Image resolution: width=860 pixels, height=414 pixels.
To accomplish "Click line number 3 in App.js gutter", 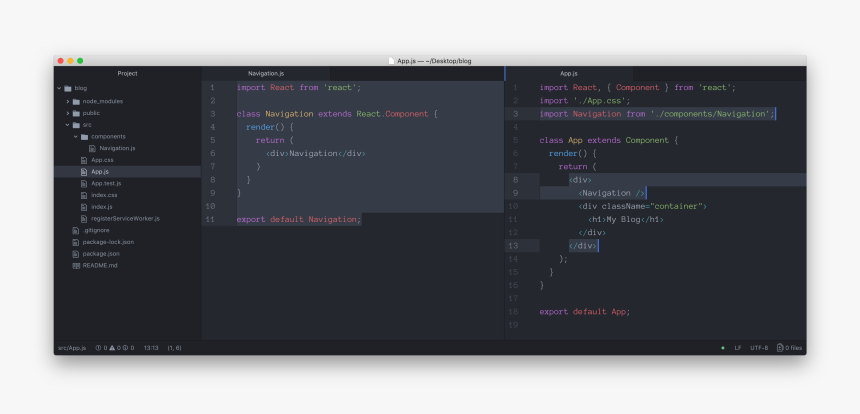I will (515, 114).
